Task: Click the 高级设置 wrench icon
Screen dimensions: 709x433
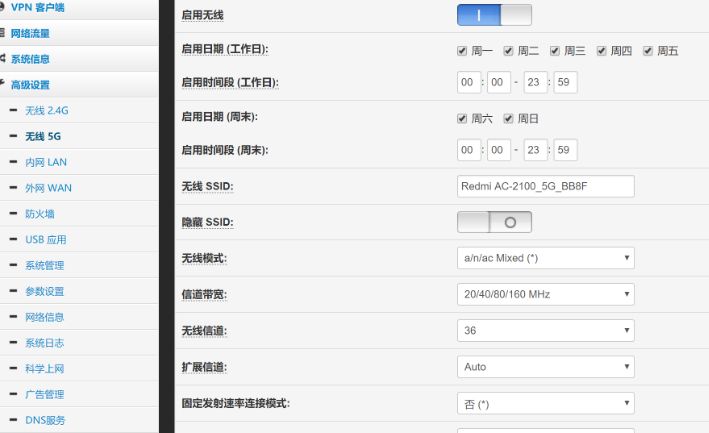Action: click(x=2, y=84)
